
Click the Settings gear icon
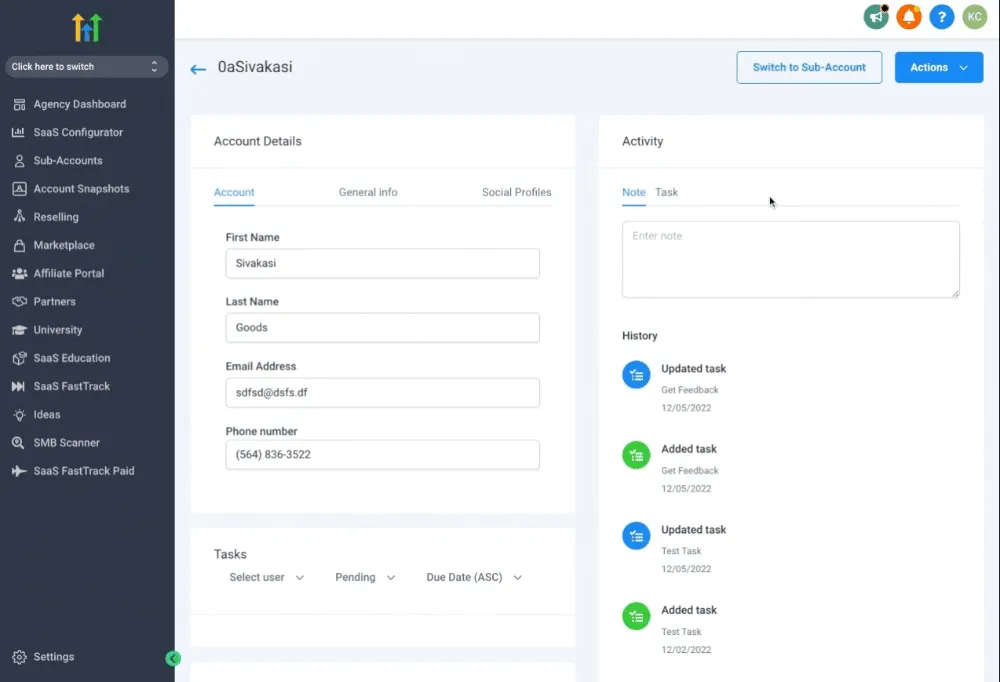(x=19, y=657)
